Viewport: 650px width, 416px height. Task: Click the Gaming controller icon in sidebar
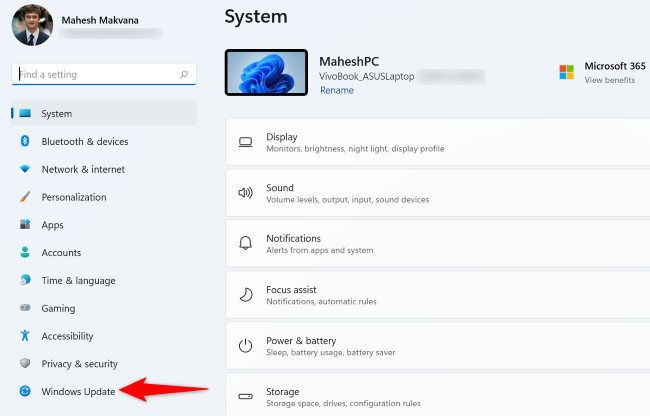25,309
